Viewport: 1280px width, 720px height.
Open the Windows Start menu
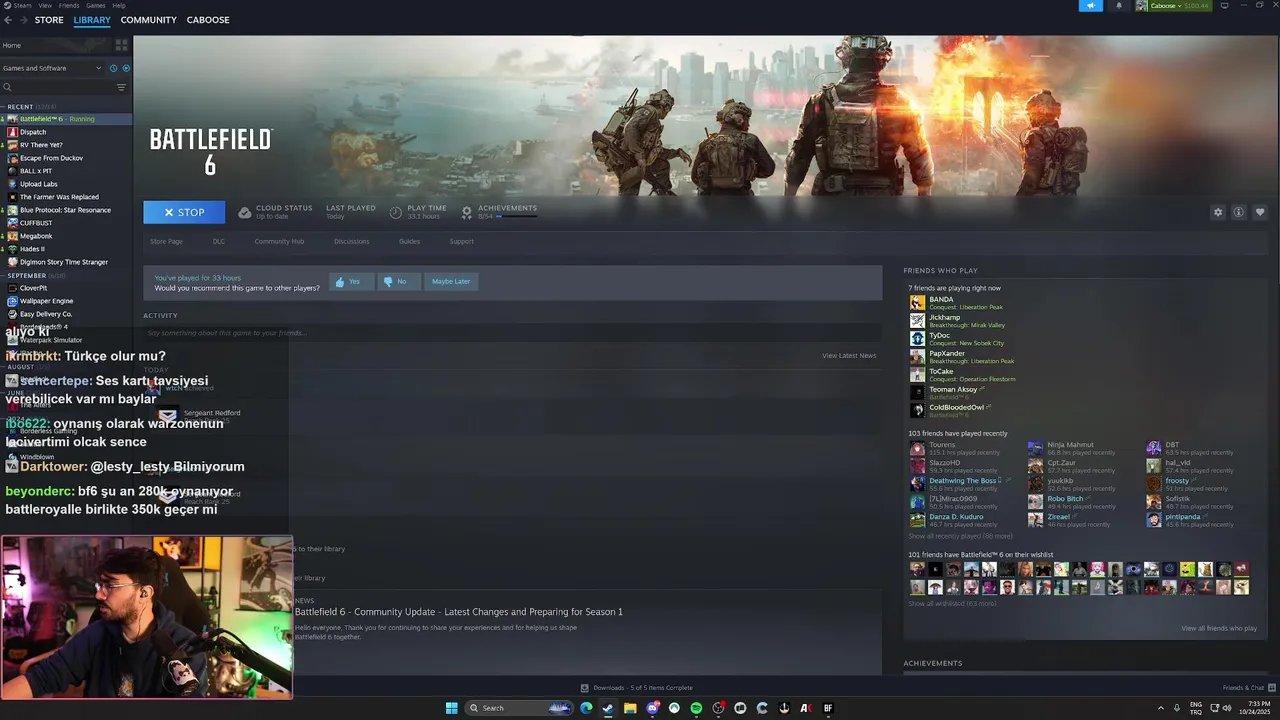[x=451, y=708]
